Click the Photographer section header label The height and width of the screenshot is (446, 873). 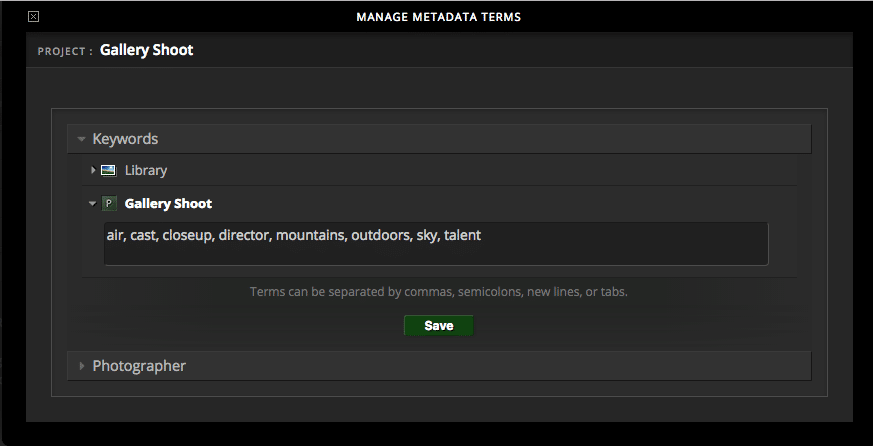point(139,366)
